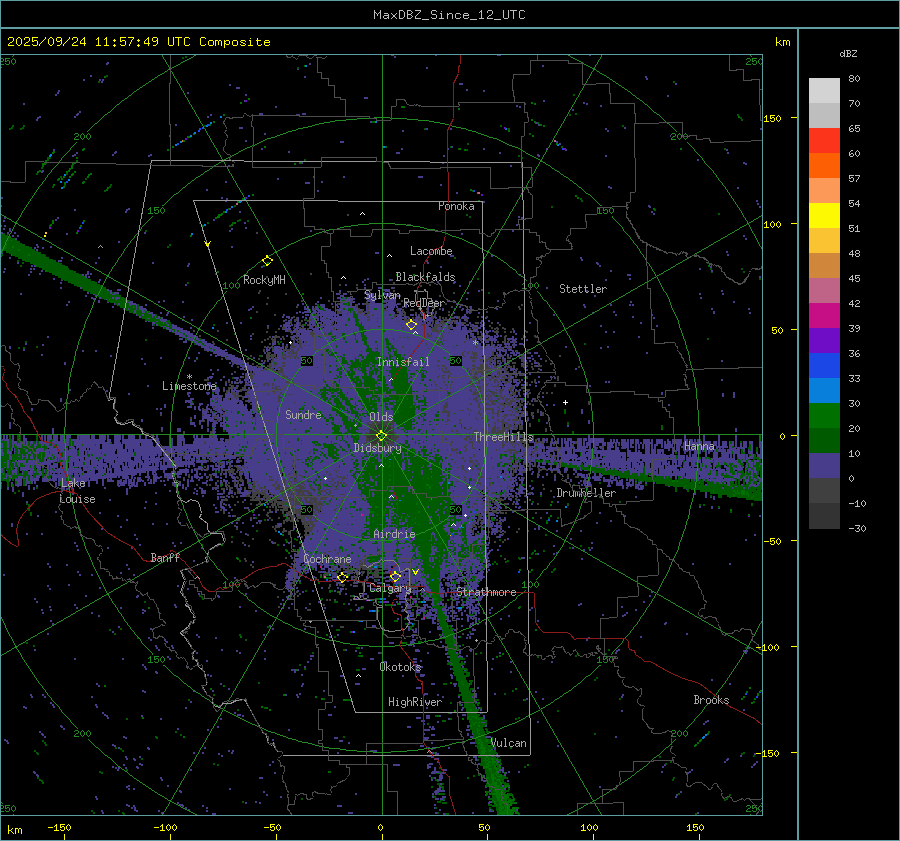The image size is (900, 841).
Task: Select the yellow diamond marker at Red Deer
Action: pos(411,325)
